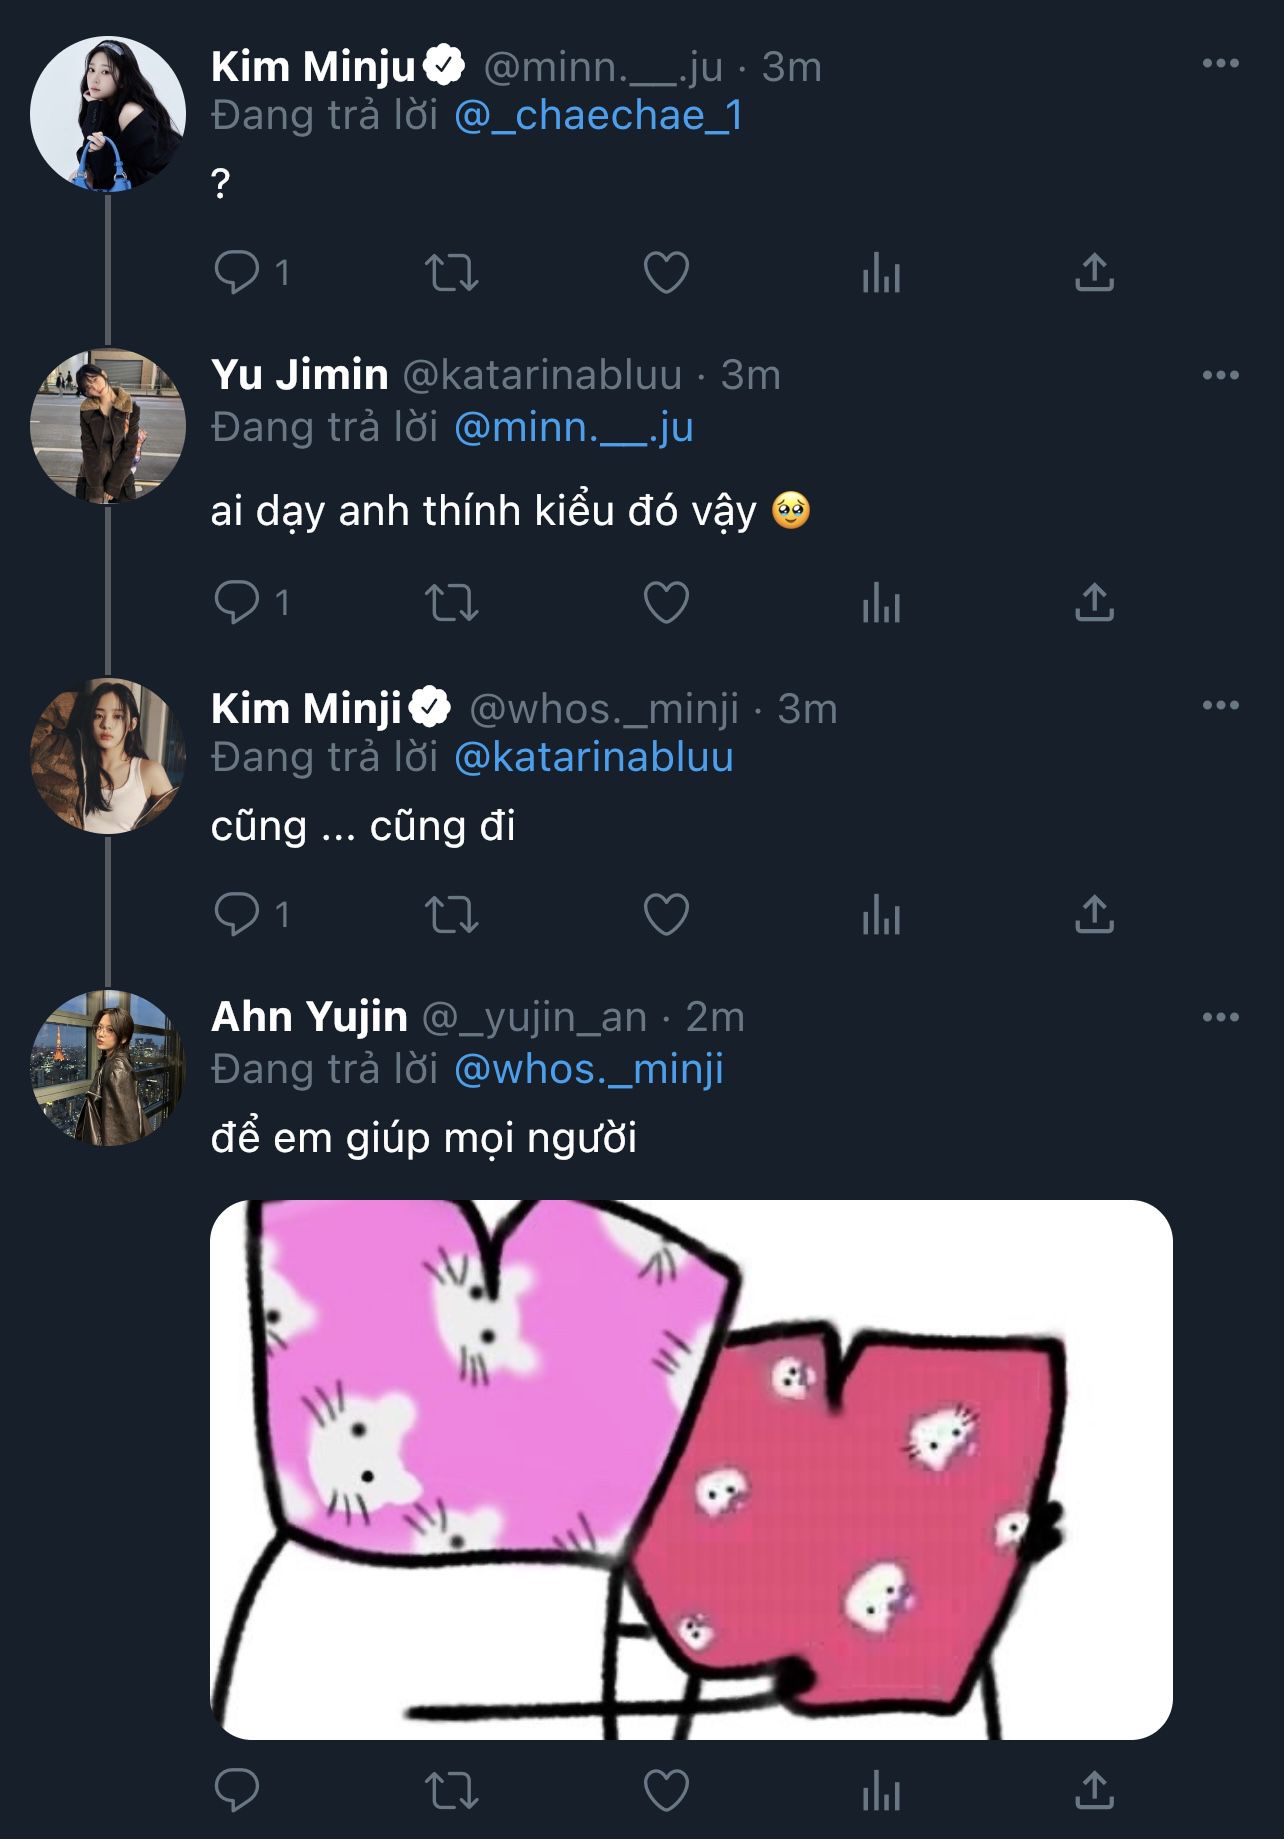Open more options on Kim Minji's tweet
This screenshot has height=1839, width=1284.
(1220, 705)
